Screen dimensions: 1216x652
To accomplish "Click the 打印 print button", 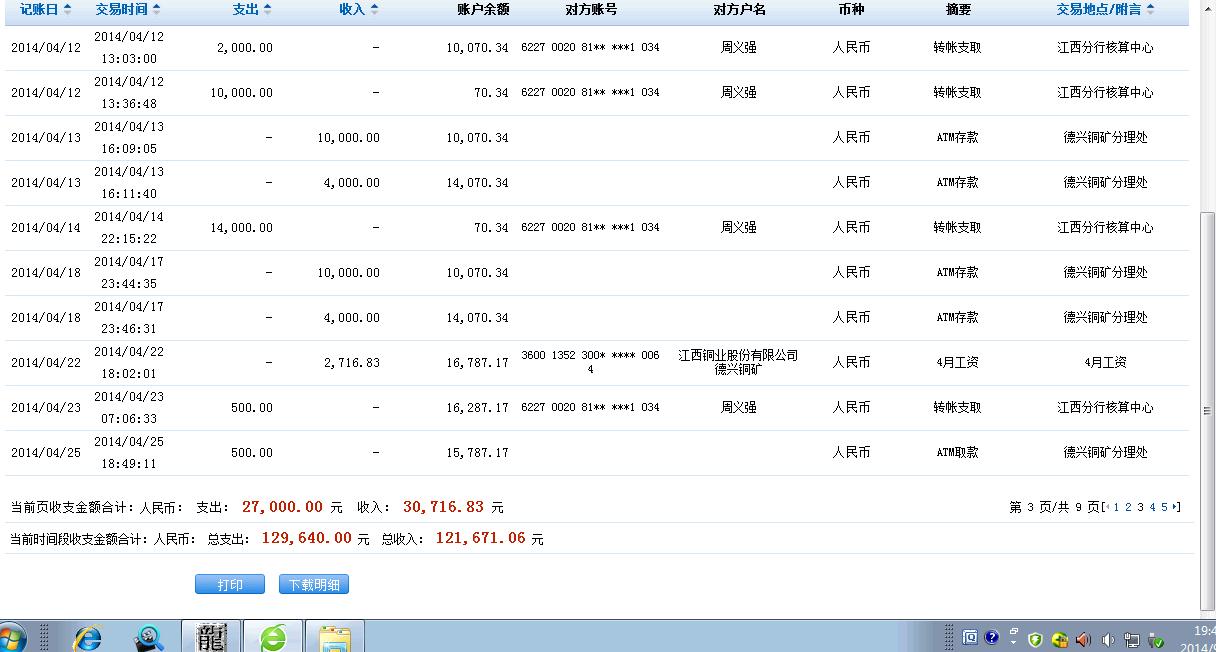I will [230, 585].
